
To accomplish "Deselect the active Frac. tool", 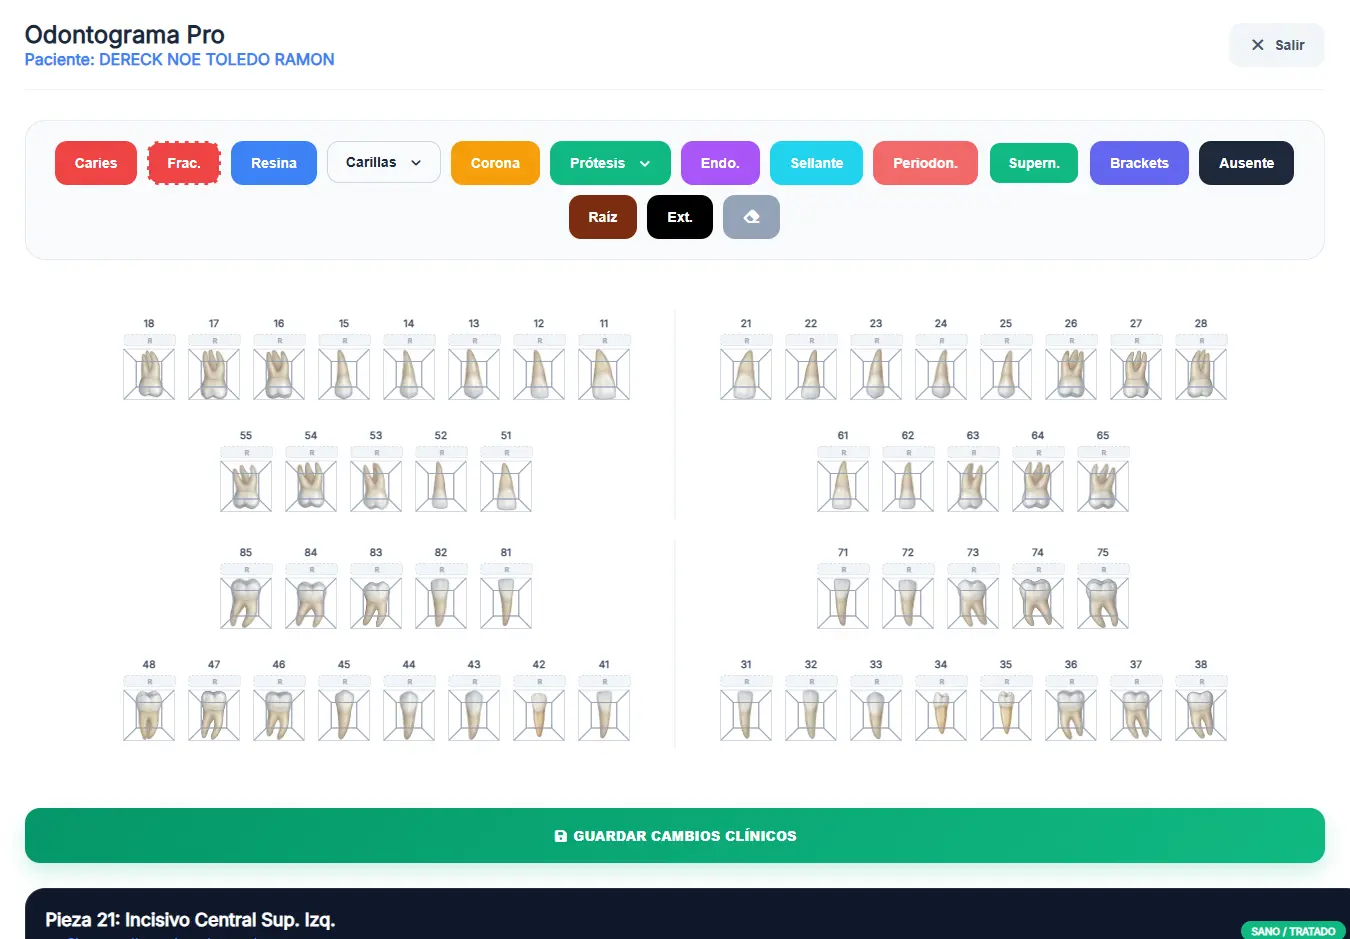I will (184, 163).
